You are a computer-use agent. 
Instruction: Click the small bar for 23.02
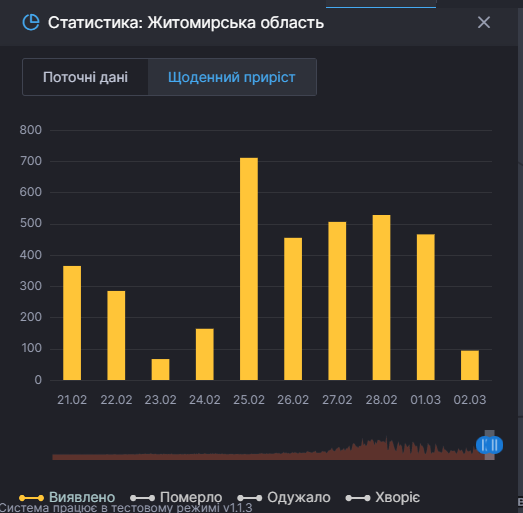click(160, 369)
